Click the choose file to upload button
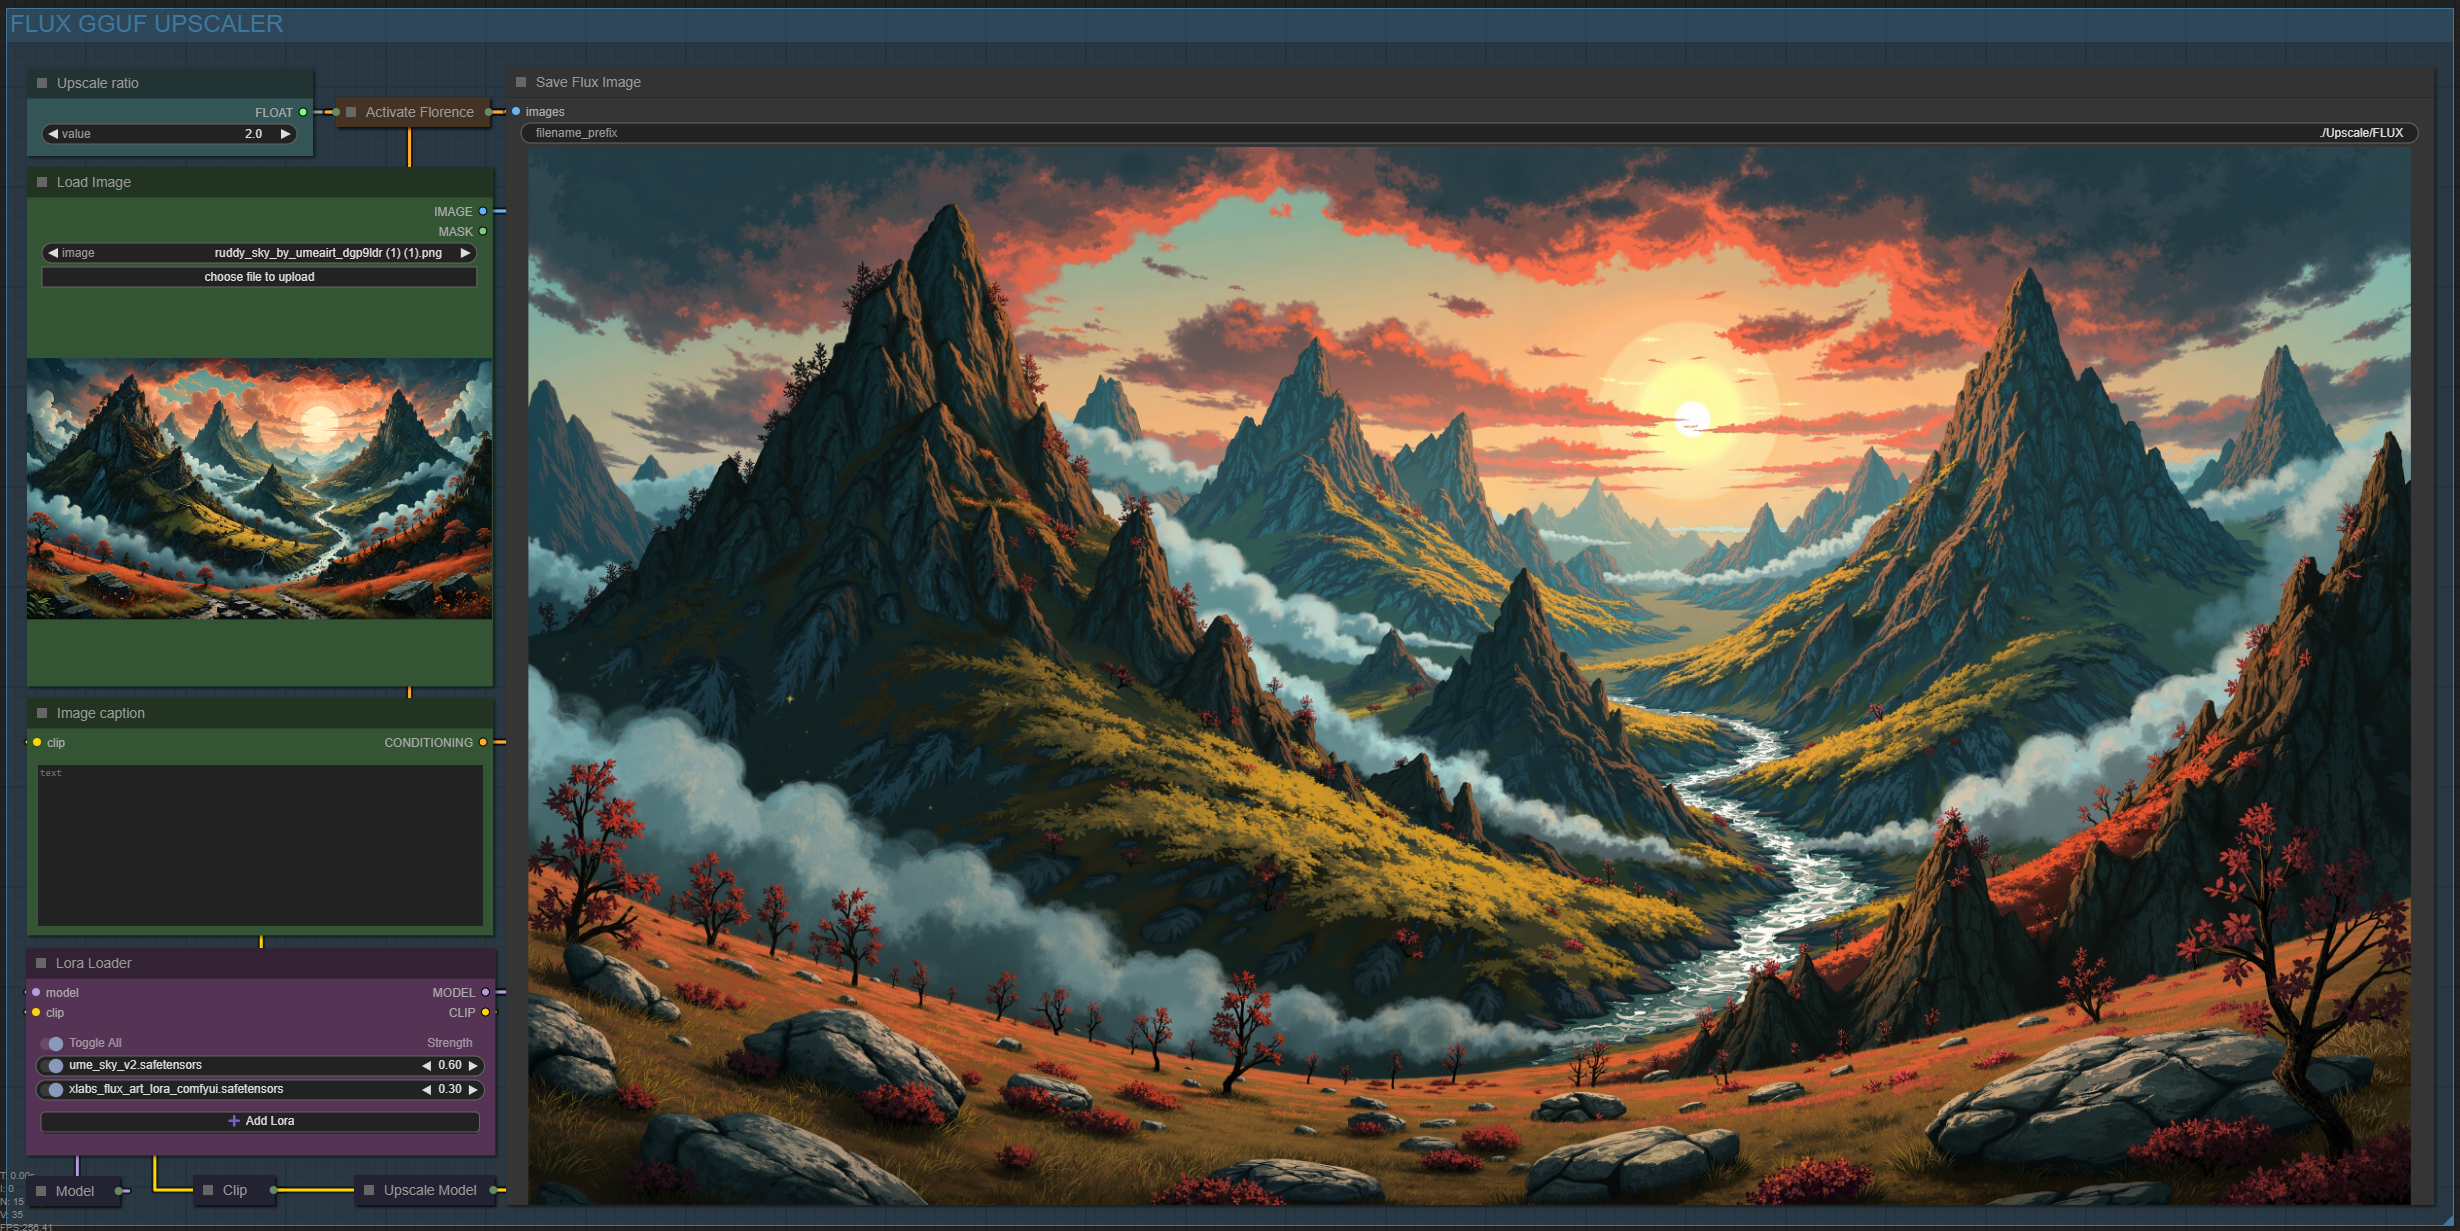Screen dimensions: 2460x1231 click(x=259, y=277)
